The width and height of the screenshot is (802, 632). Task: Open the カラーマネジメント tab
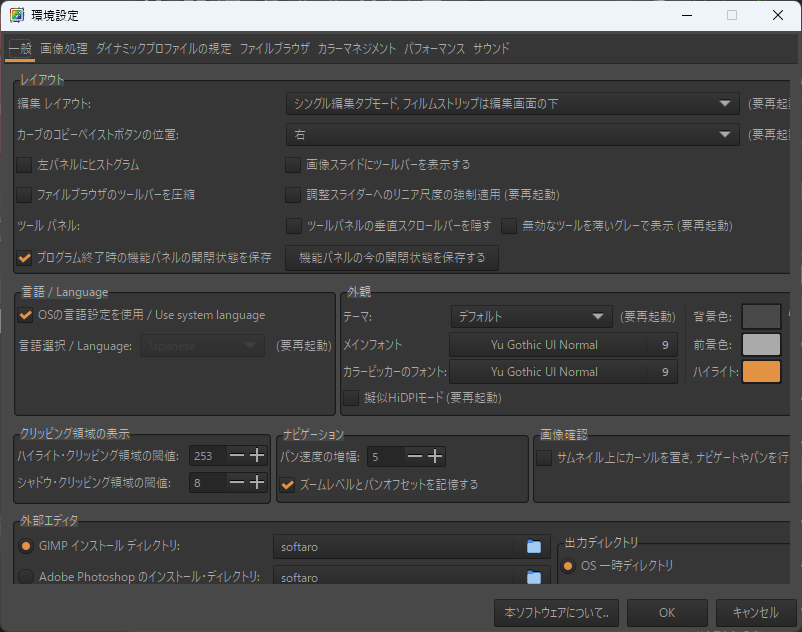(x=357, y=48)
